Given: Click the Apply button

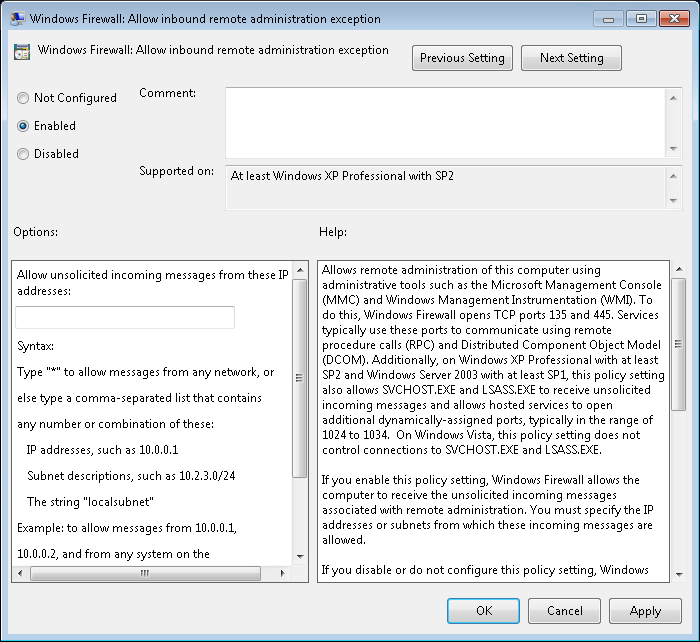Looking at the screenshot, I should point(645,611).
